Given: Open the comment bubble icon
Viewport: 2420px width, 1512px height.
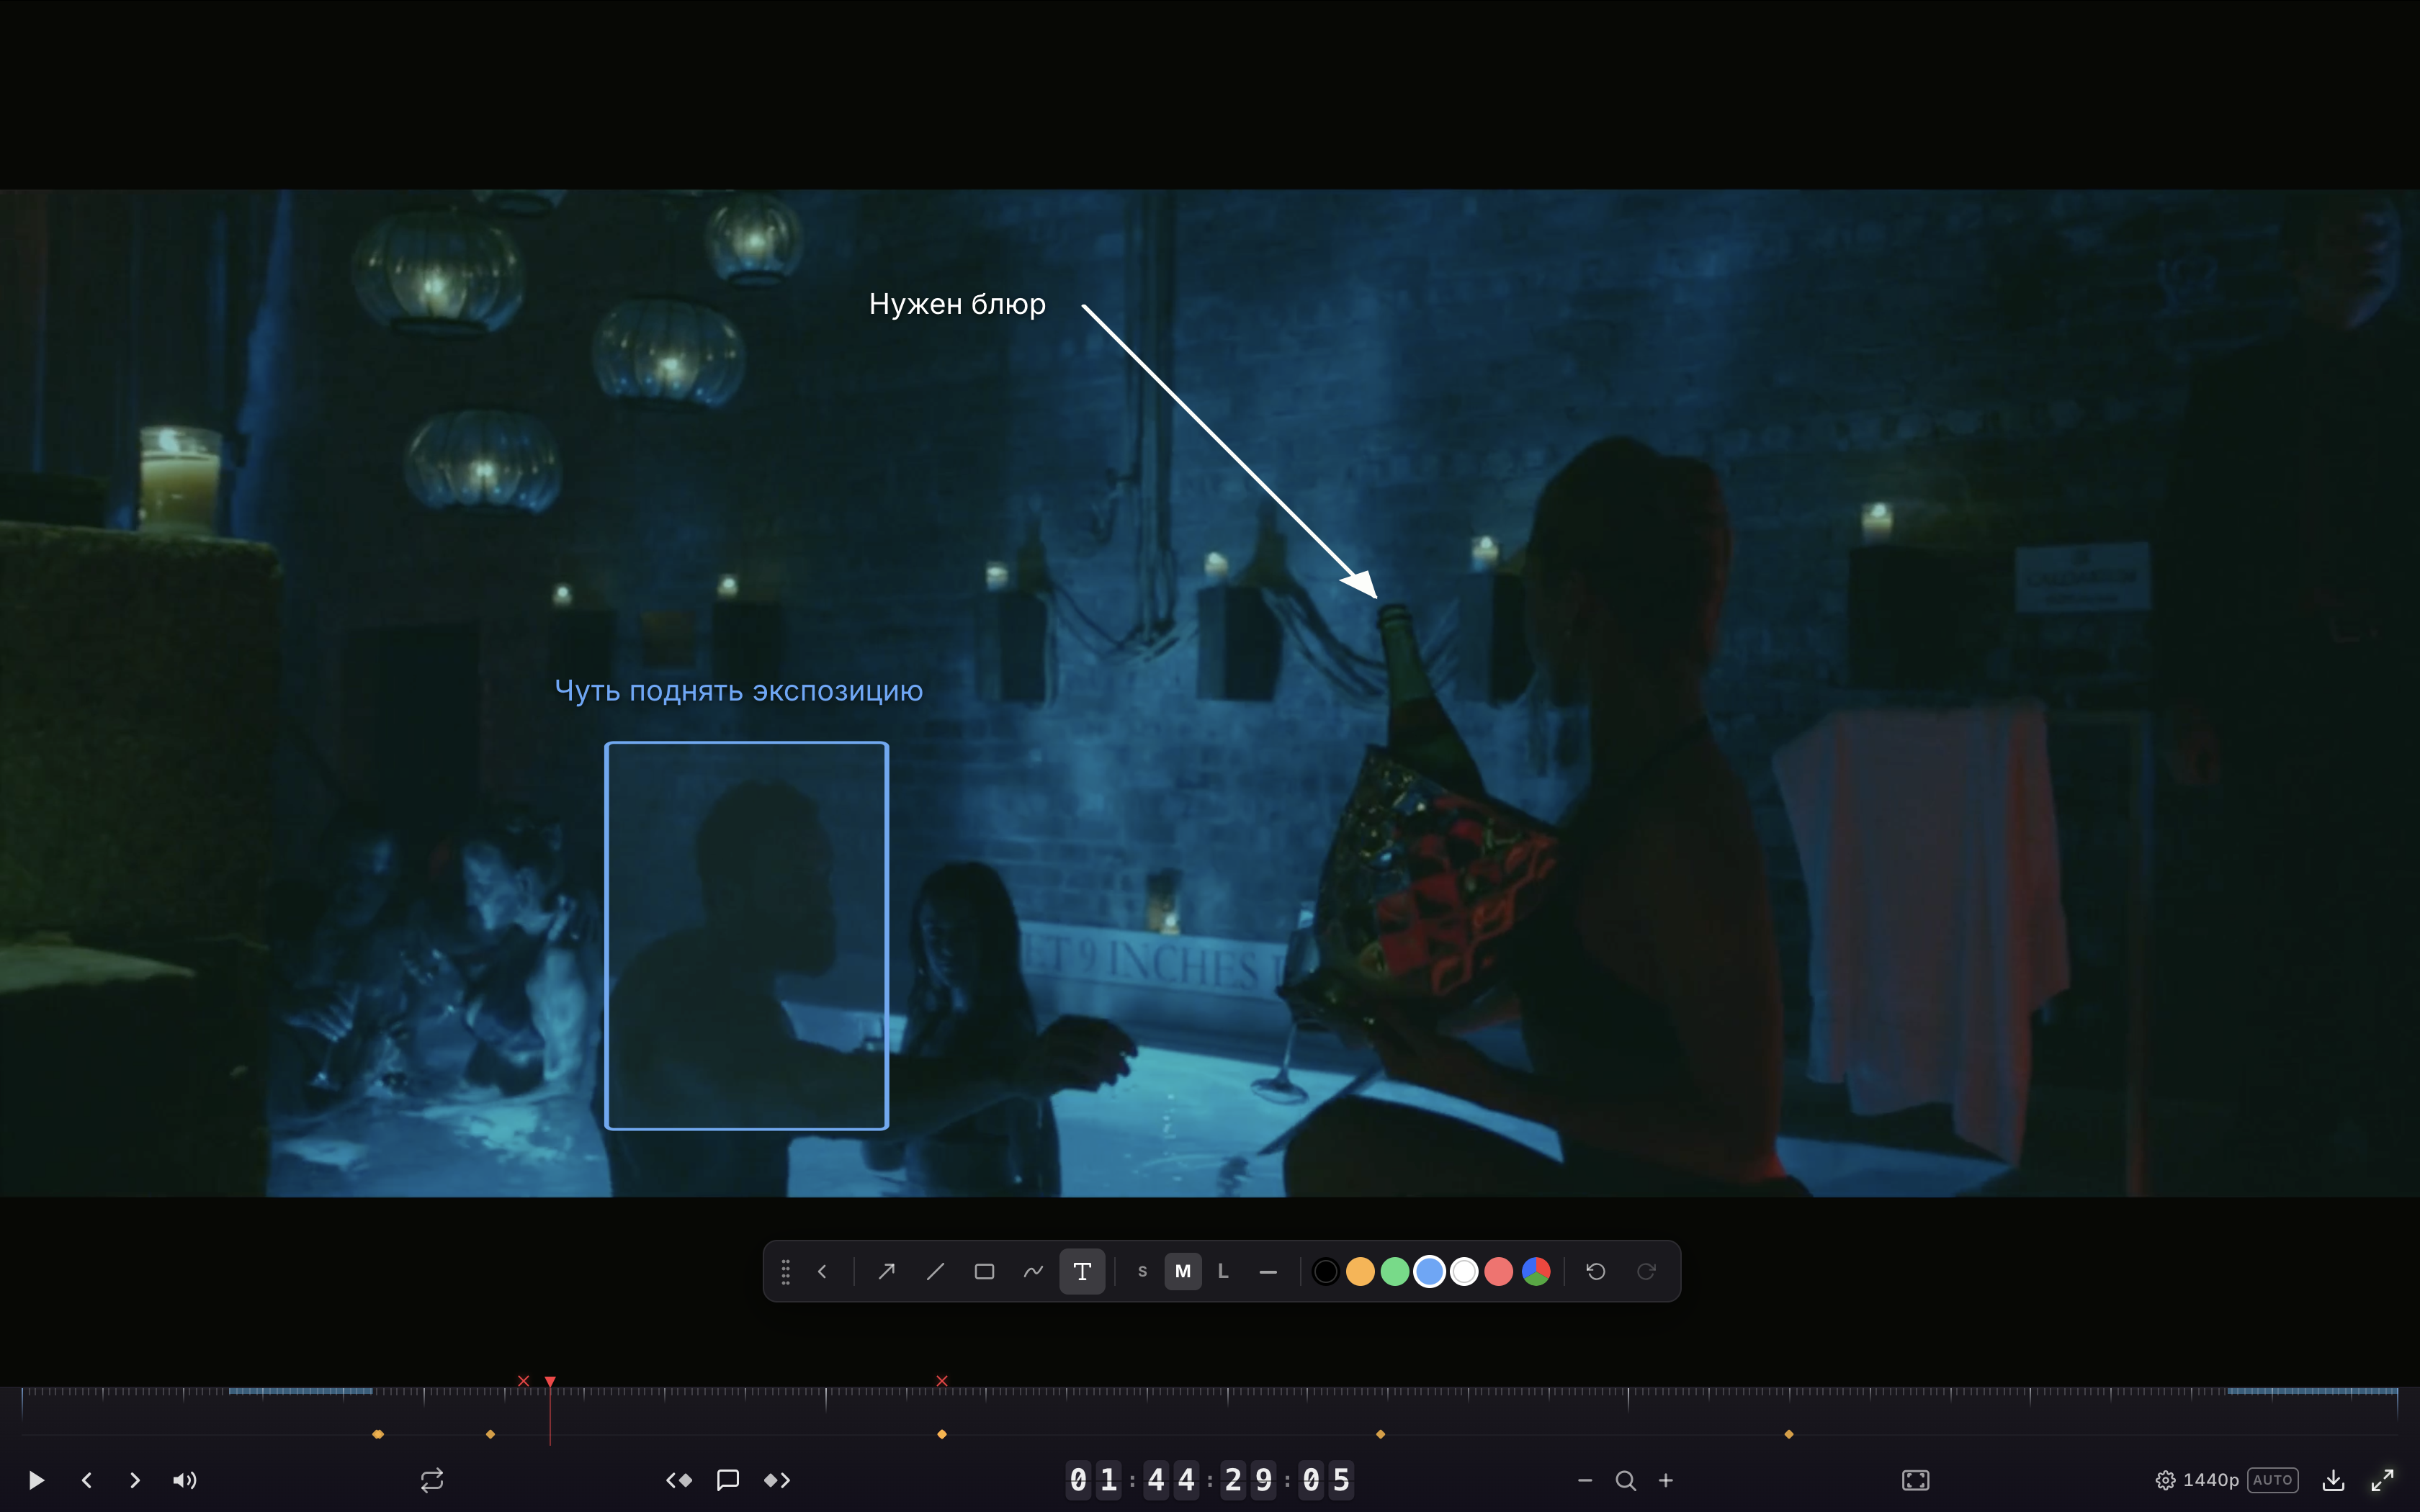Looking at the screenshot, I should point(728,1480).
